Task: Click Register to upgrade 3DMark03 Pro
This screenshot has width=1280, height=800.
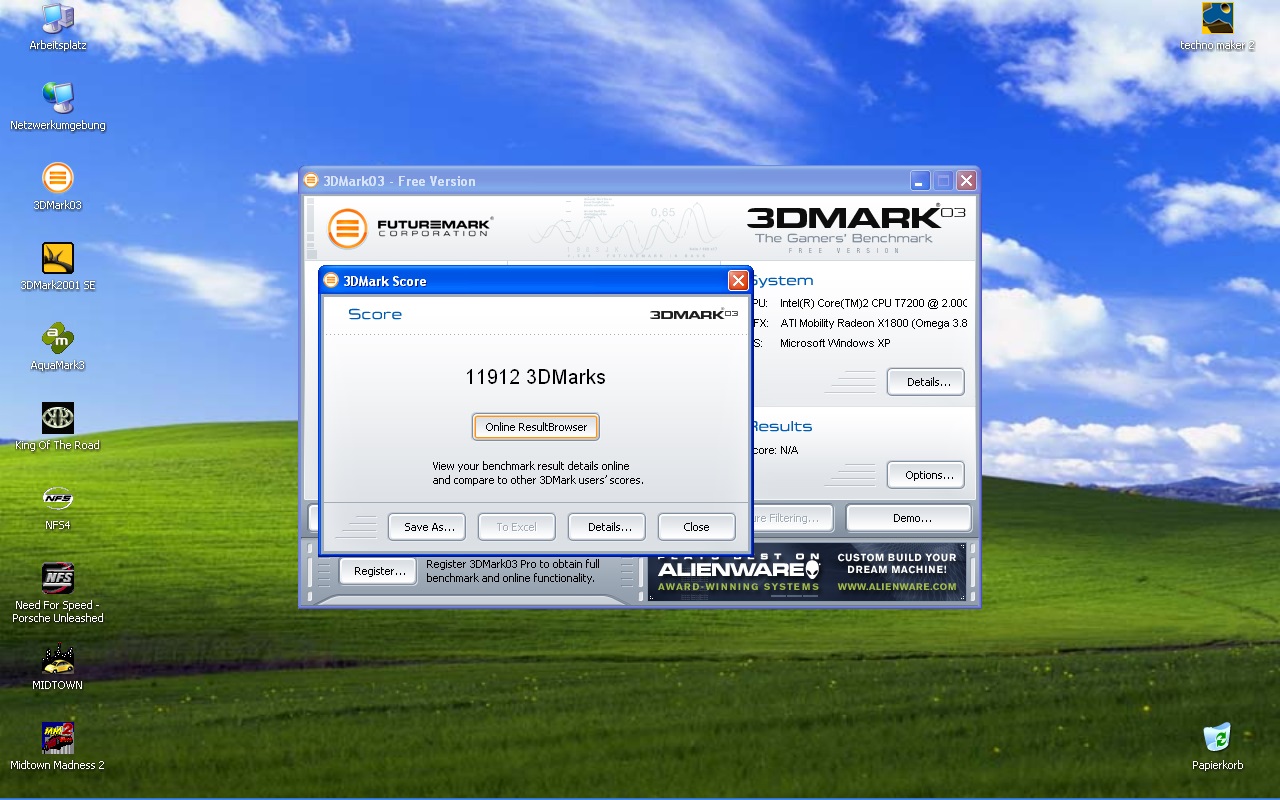Action: [x=378, y=571]
